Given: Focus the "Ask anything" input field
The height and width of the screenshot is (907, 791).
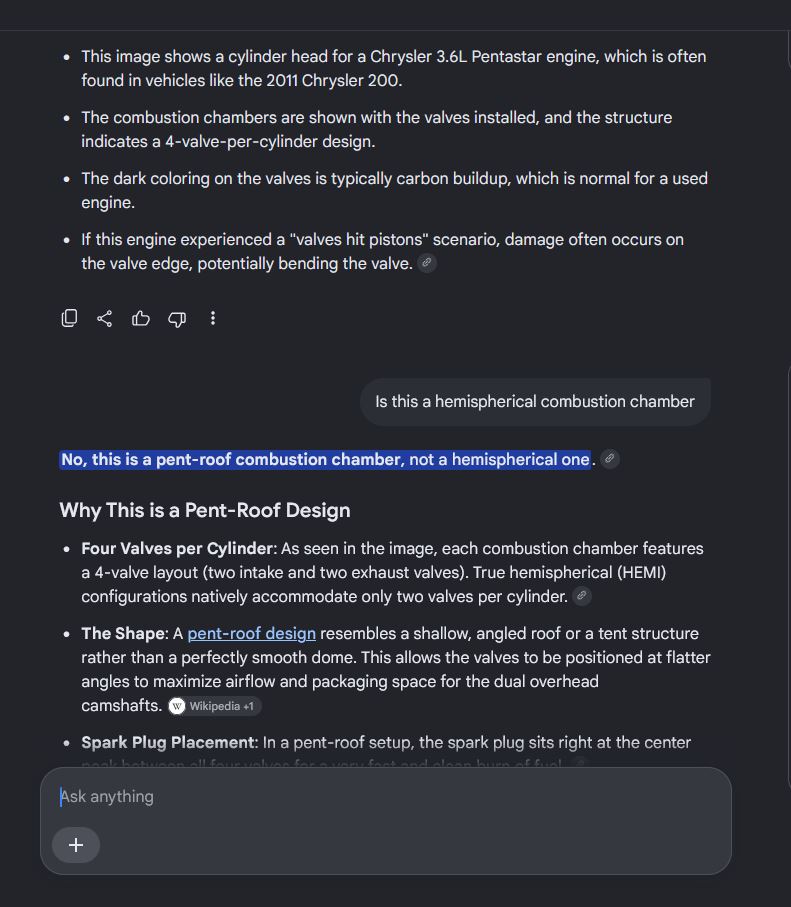Looking at the screenshot, I should click(x=385, y=797).
